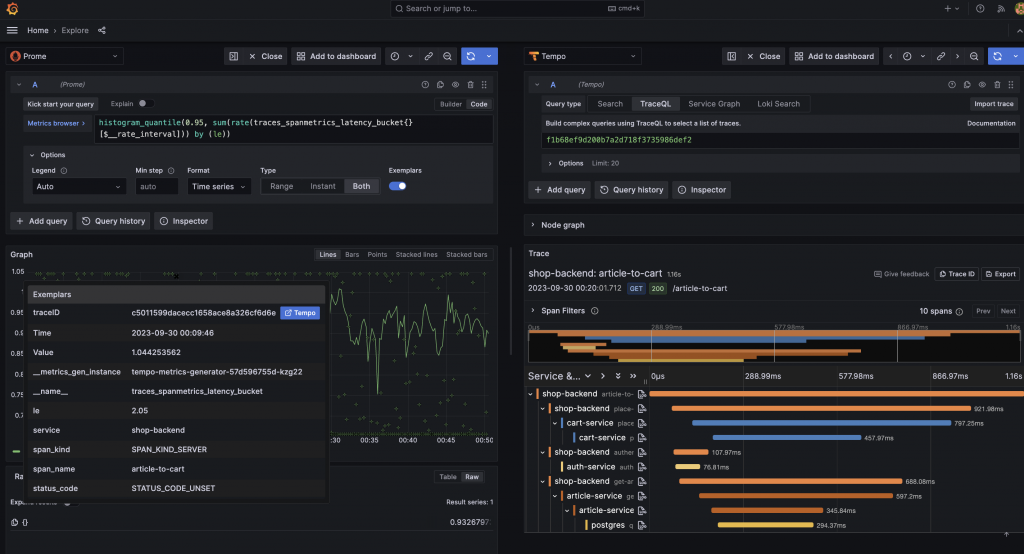
Task: Toggle visibility eye for Tempo query A
Action: [982, 84]
